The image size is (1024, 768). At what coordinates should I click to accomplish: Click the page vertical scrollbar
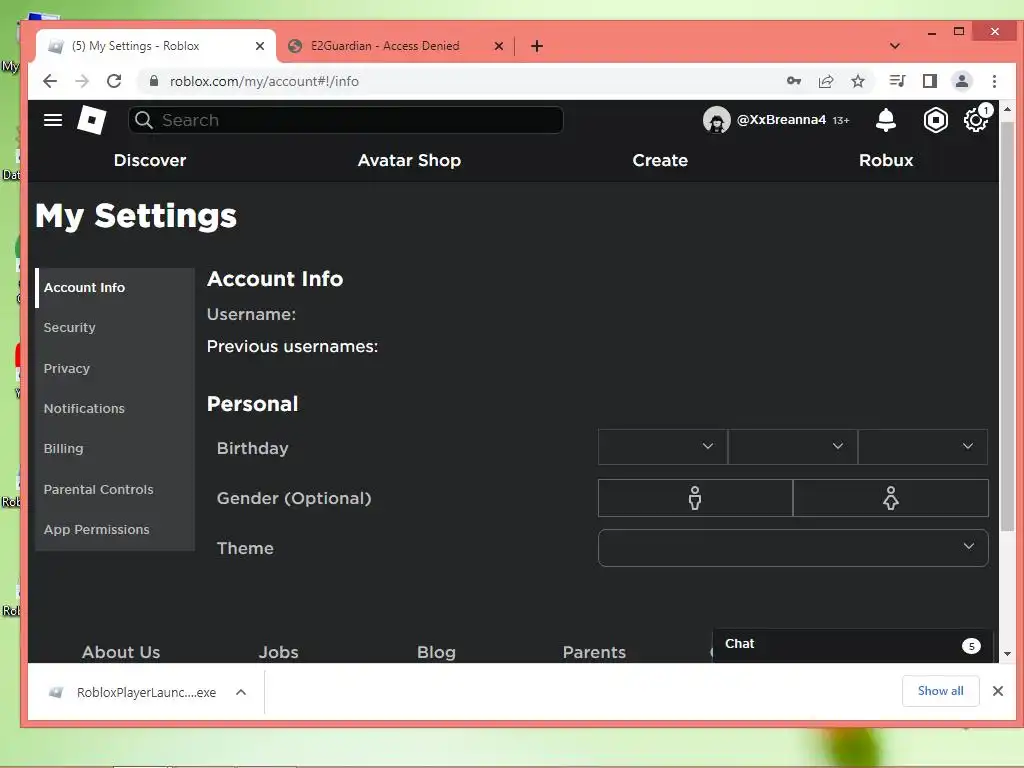pyautogui.click(x=1008, y=327)
